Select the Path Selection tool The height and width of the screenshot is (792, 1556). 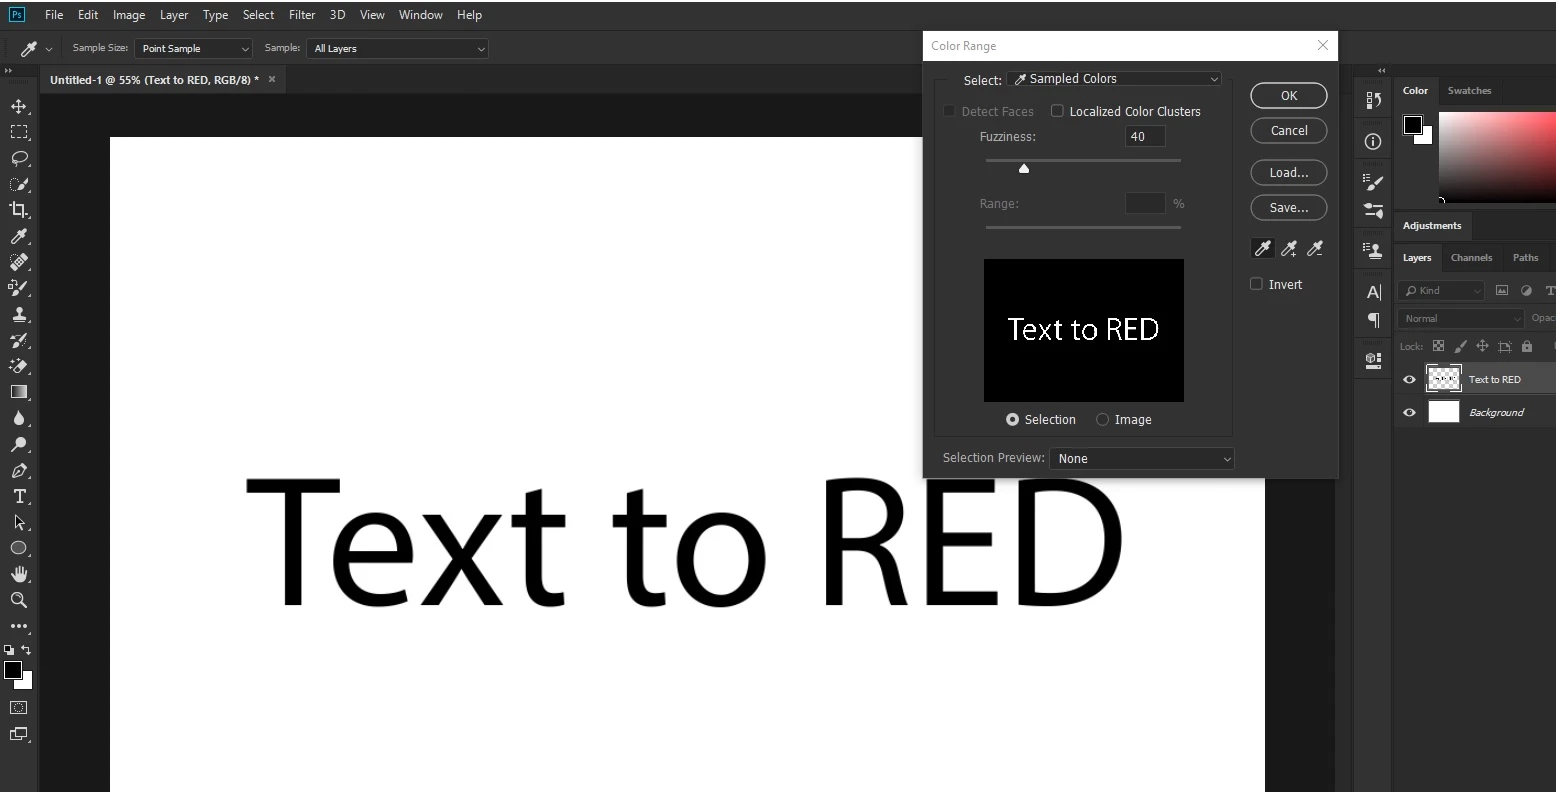19,522
